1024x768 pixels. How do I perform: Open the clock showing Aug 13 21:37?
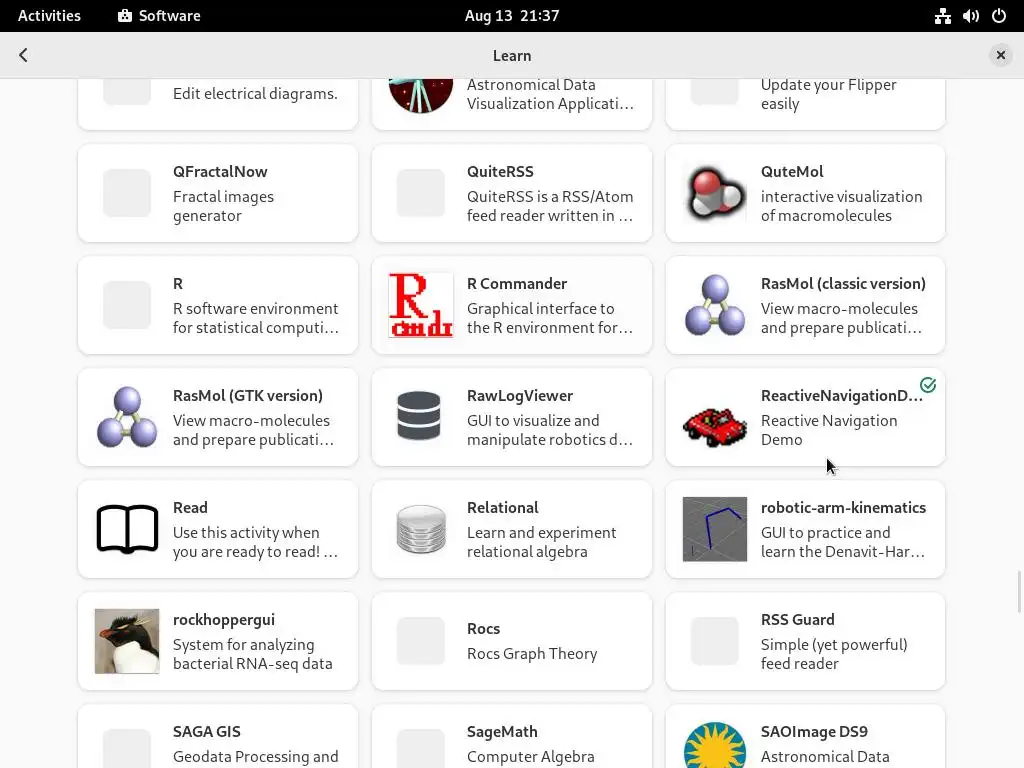pyautogui.click(x=512, y=16)
